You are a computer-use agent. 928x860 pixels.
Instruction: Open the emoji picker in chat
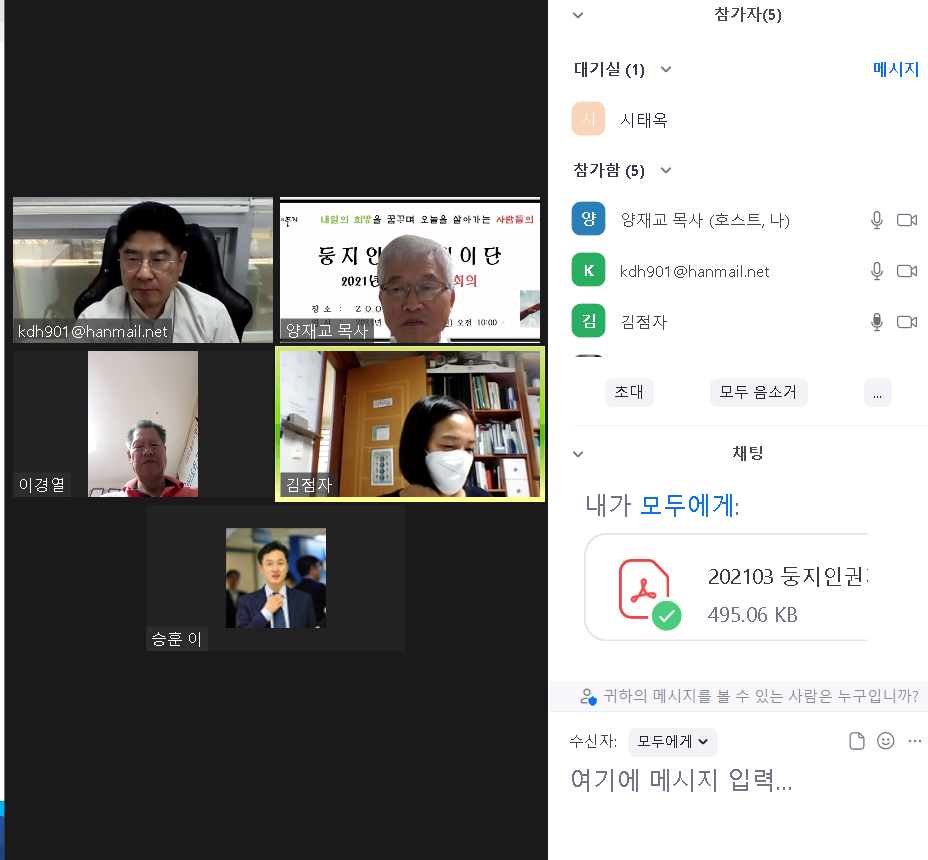pos(885,741)
